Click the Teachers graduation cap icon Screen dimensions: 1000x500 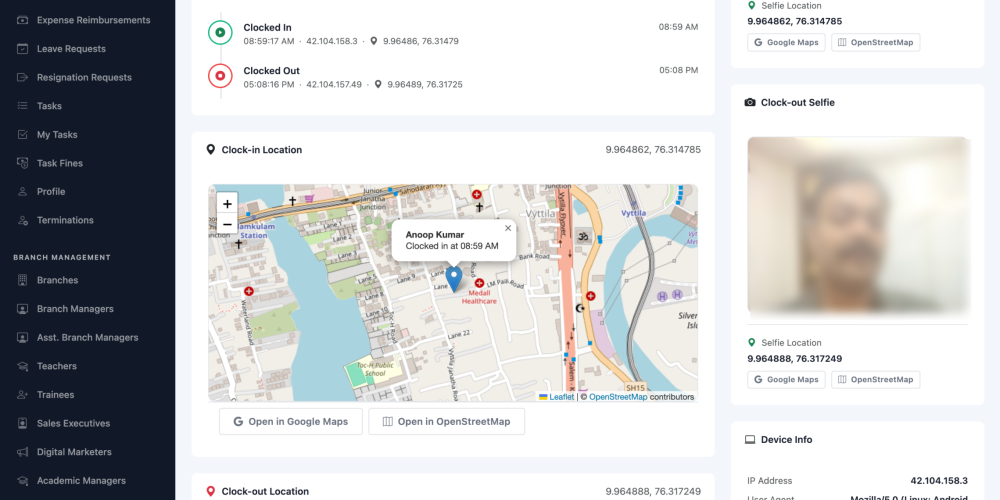[x=22, y=366]
